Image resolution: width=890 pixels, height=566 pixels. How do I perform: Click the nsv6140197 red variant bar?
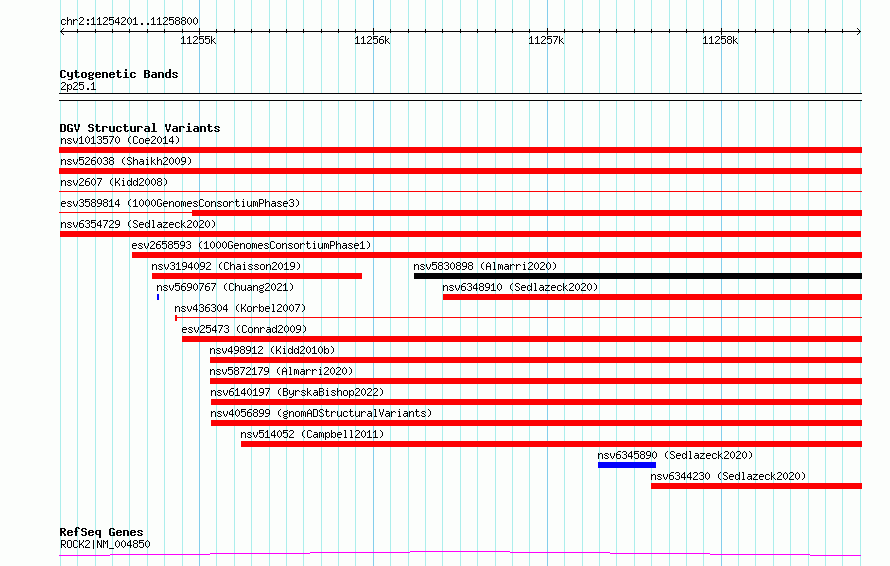coord(536,402)
